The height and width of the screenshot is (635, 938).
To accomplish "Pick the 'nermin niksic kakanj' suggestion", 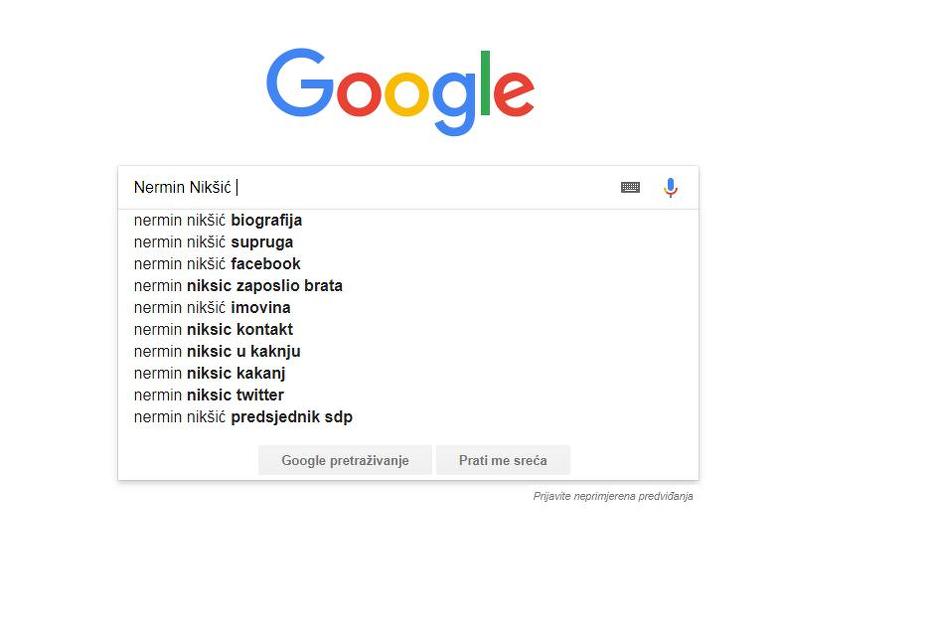I will point(210,374).
